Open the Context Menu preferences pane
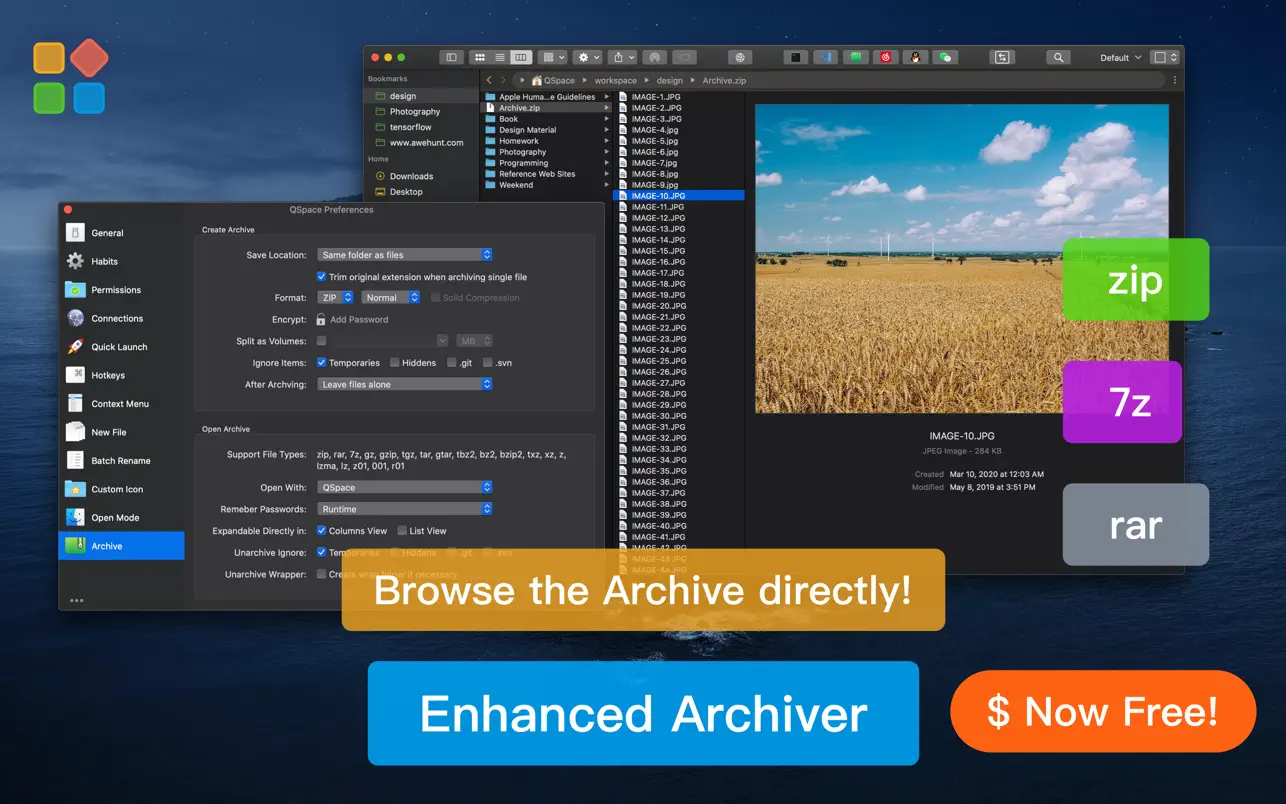The image size is (1286, 804). (x=121, y=404)
